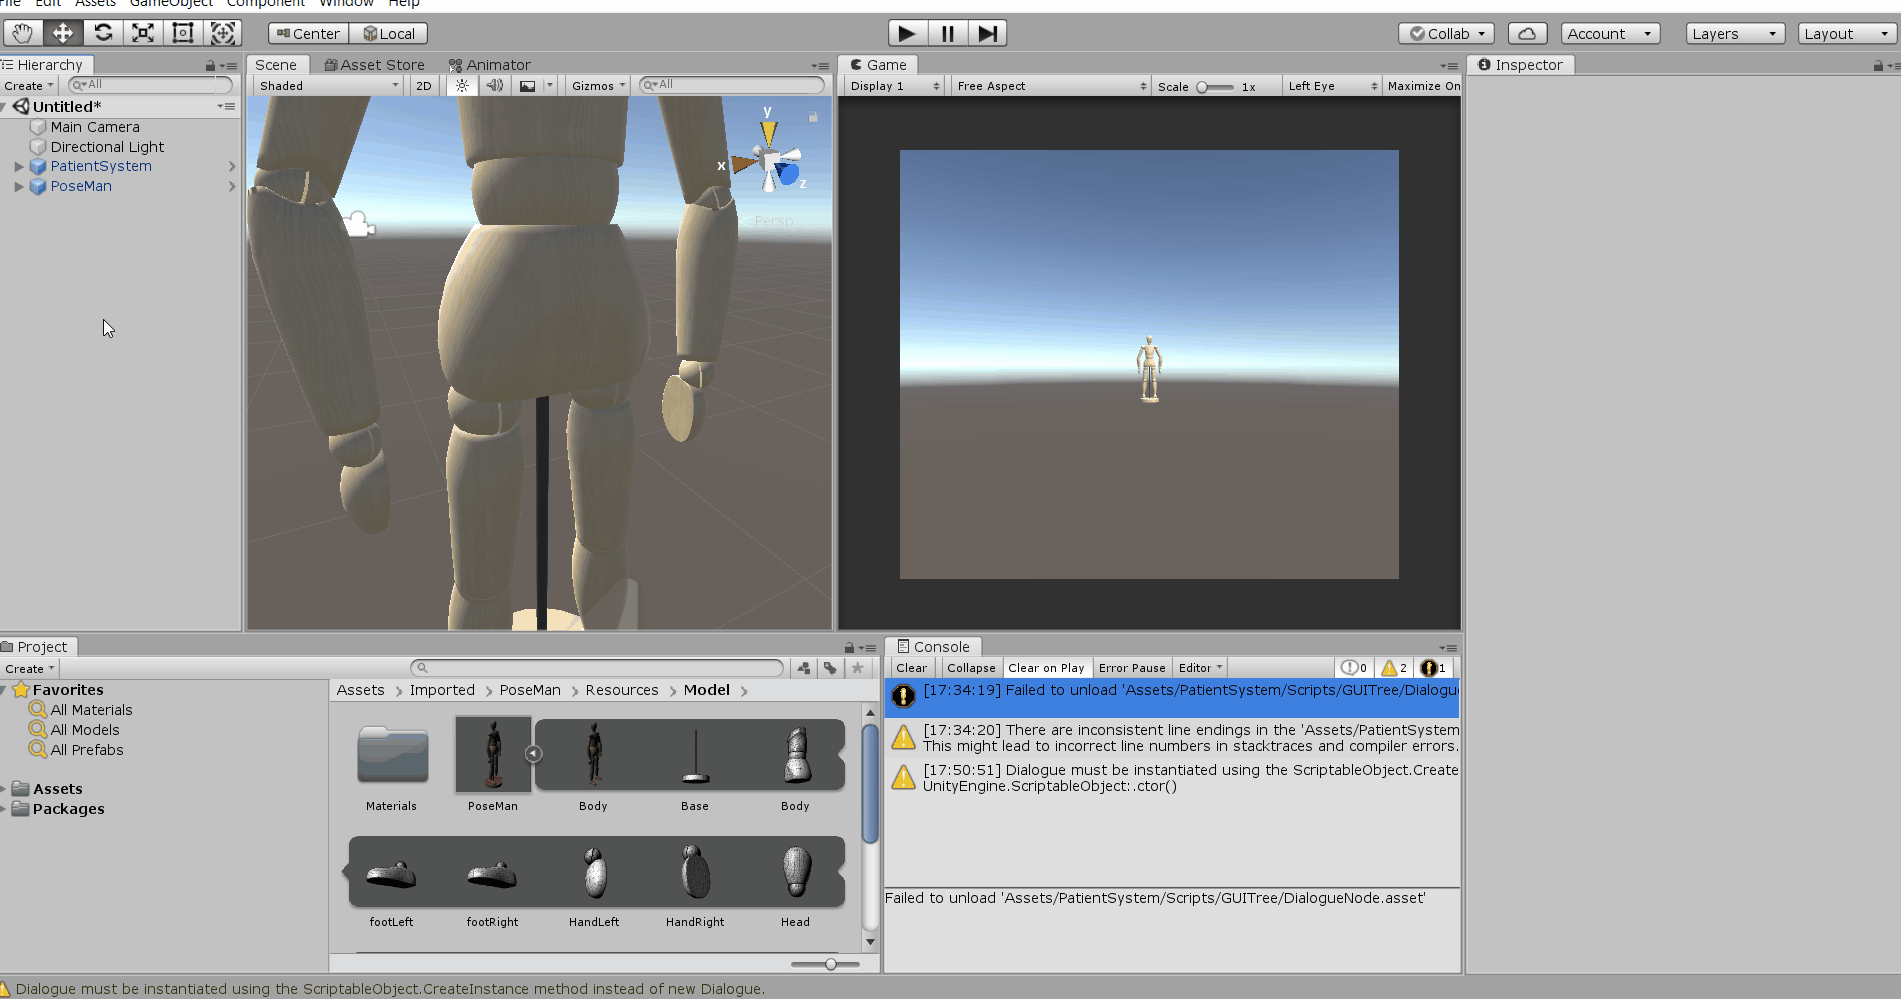Click the Console Clear button

click(x=911, y=668)
